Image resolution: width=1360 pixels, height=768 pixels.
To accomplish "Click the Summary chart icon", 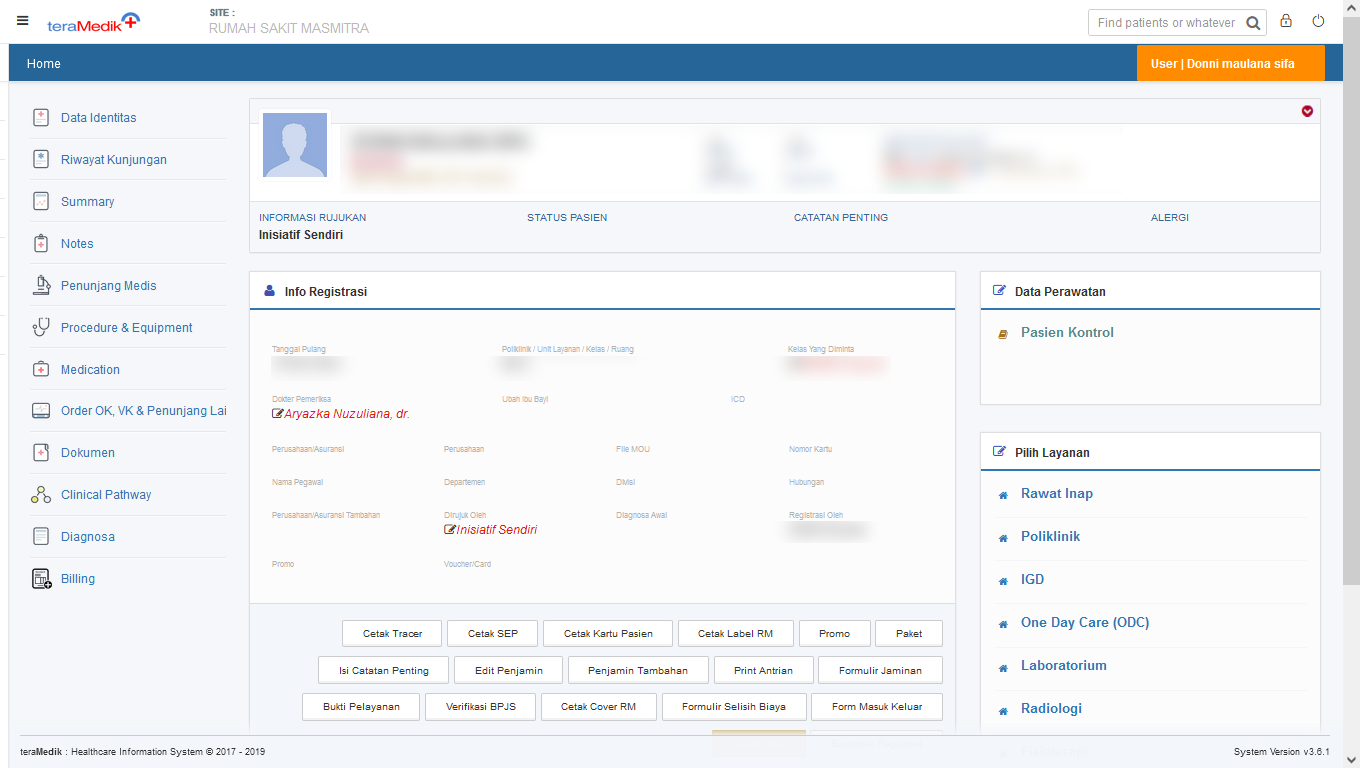I will [x=41, y=201].
